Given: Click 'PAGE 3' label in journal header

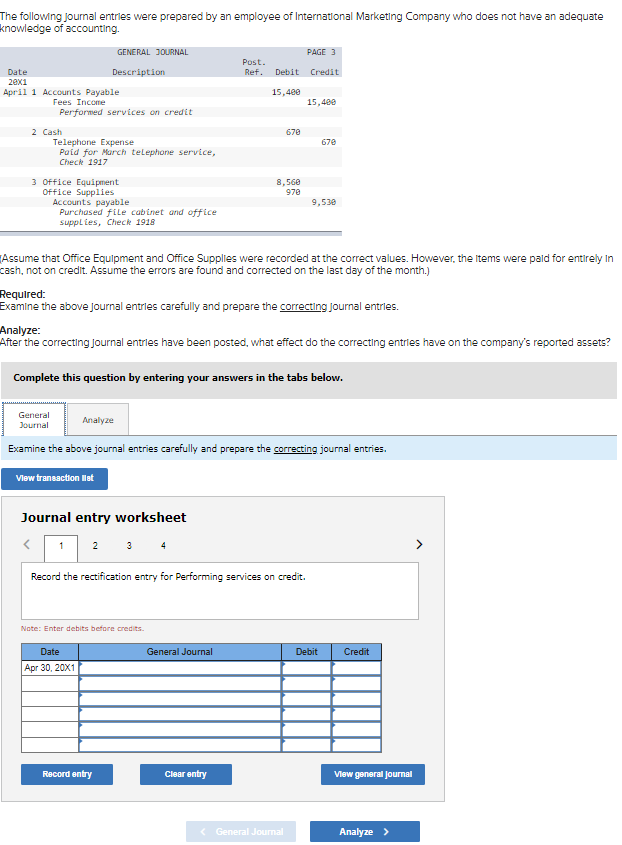Looking at the screenshot, I should point(321,52).
